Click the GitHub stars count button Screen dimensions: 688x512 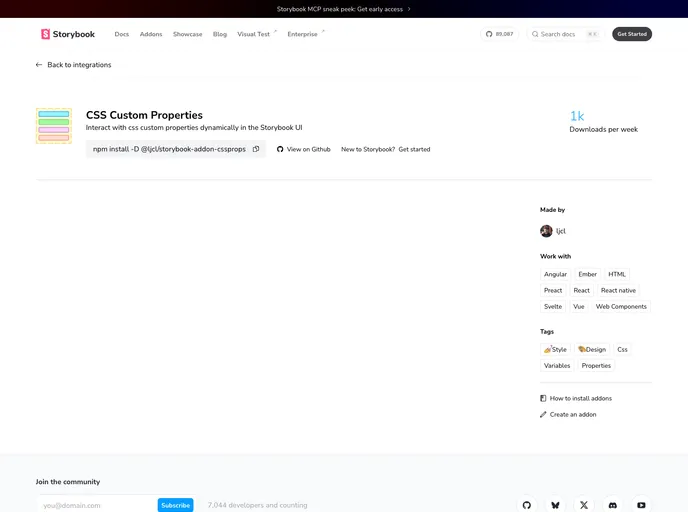point(499,34)
